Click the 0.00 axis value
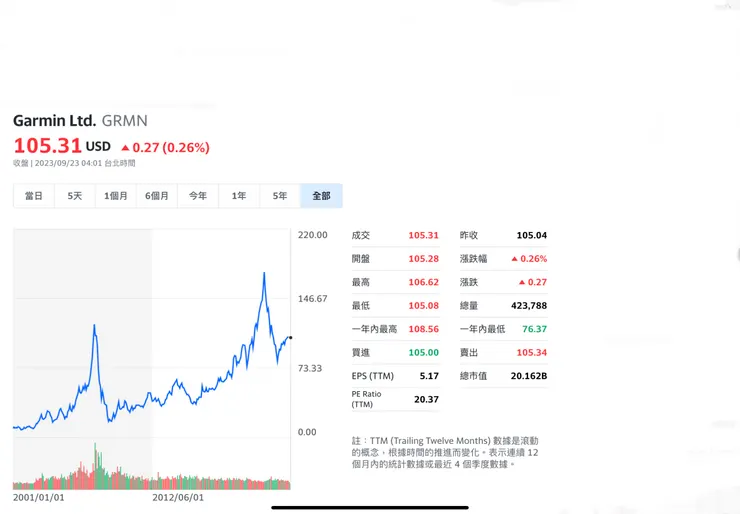The width and height of the screenshot is (740, 514). [x=307, y=432]
